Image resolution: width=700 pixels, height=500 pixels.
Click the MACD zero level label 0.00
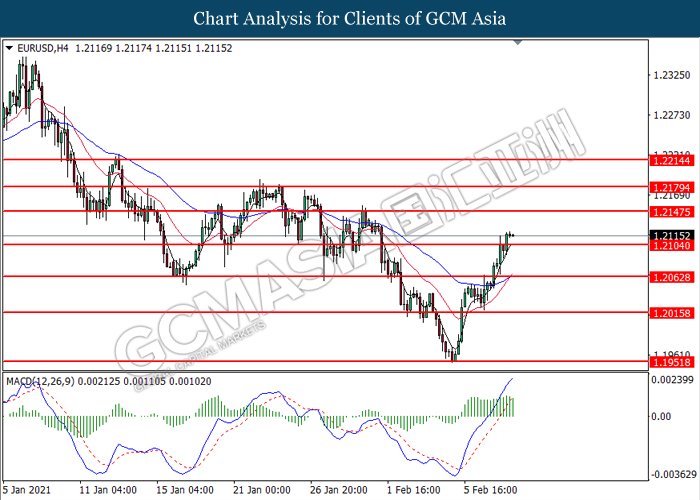(x=661, y=417)
